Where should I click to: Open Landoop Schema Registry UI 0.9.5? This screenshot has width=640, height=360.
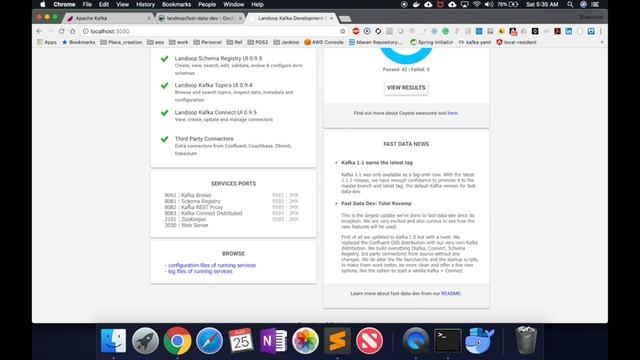(218, 58)
